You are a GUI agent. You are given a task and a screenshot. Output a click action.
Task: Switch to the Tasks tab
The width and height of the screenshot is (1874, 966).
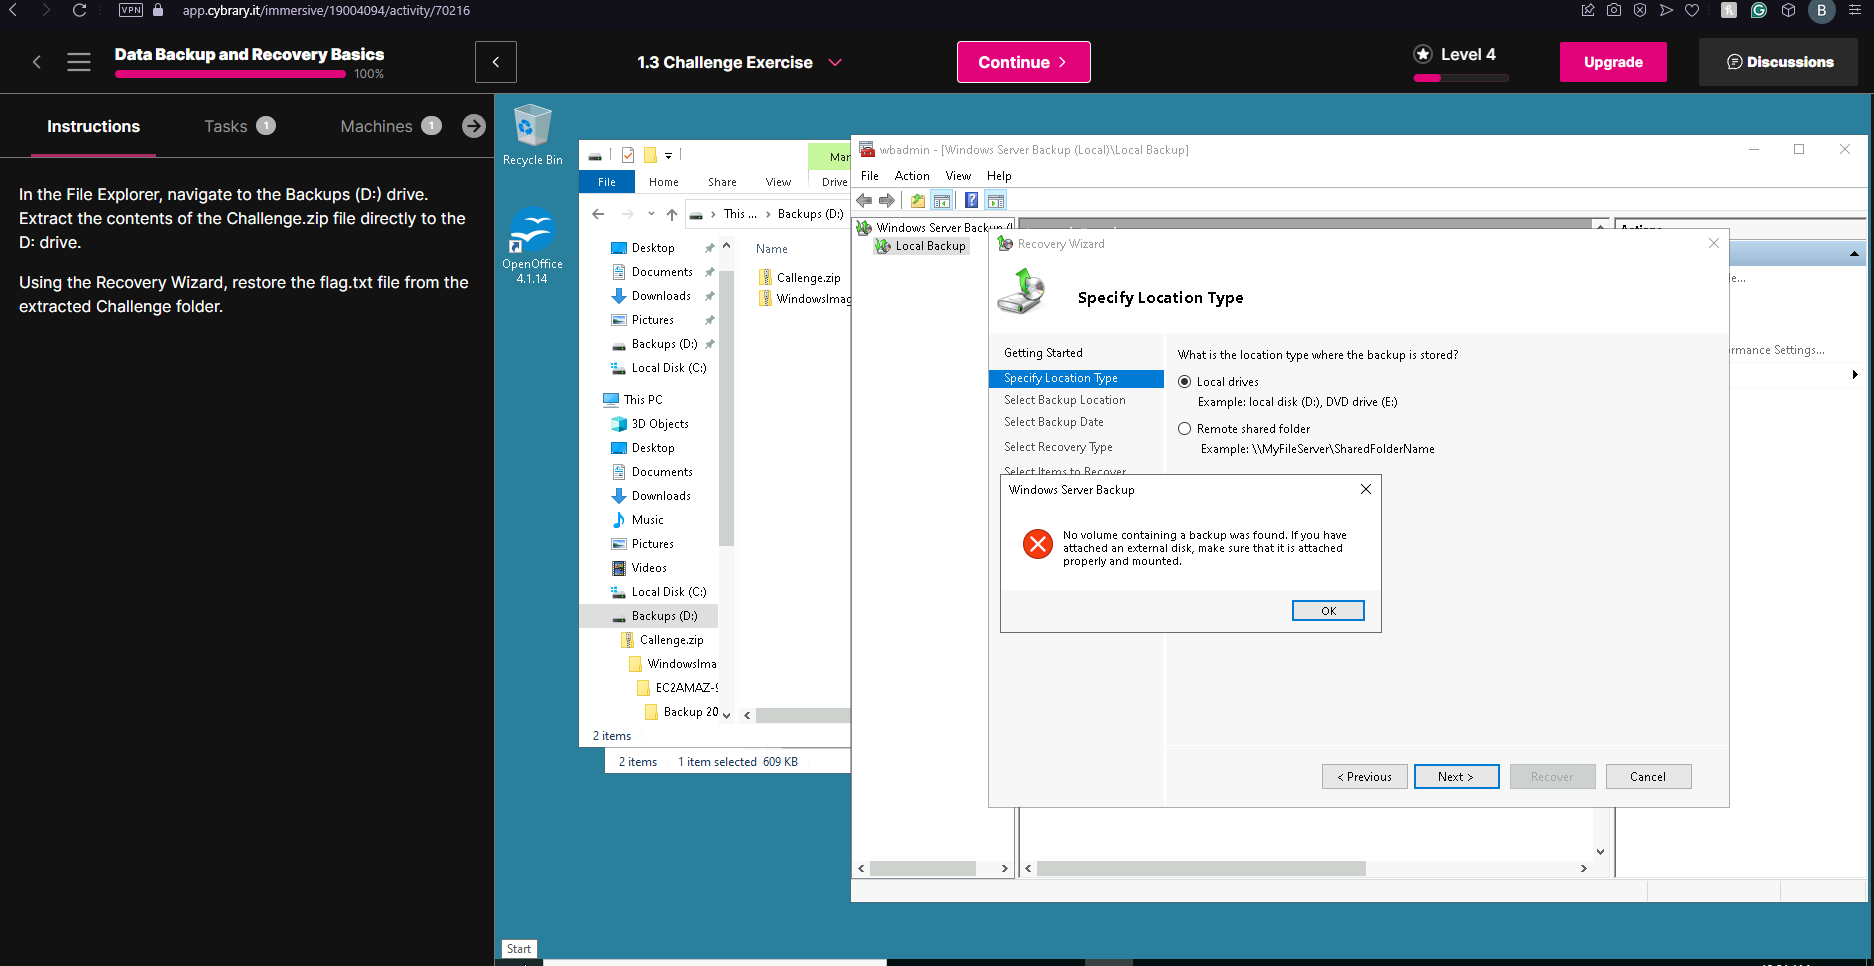pyautogui.click(x=226, y=126)
